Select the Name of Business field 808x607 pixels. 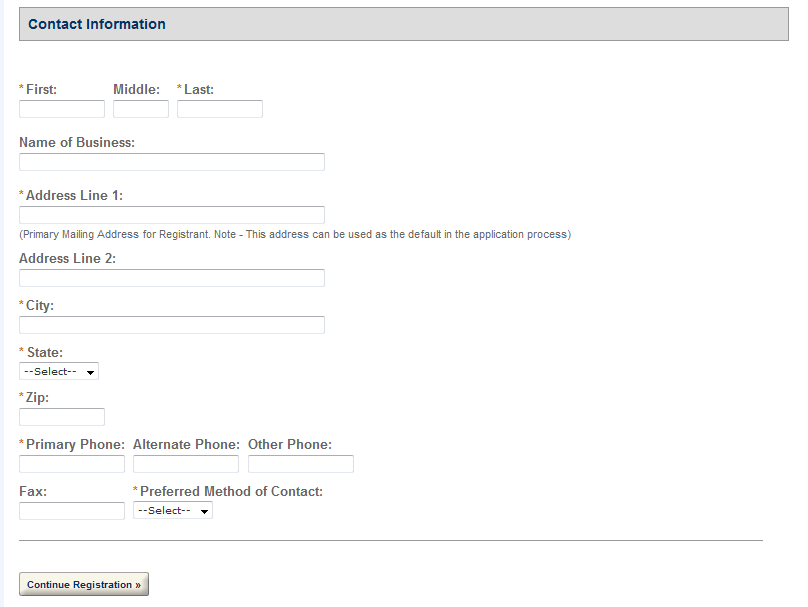pos(171,162)
